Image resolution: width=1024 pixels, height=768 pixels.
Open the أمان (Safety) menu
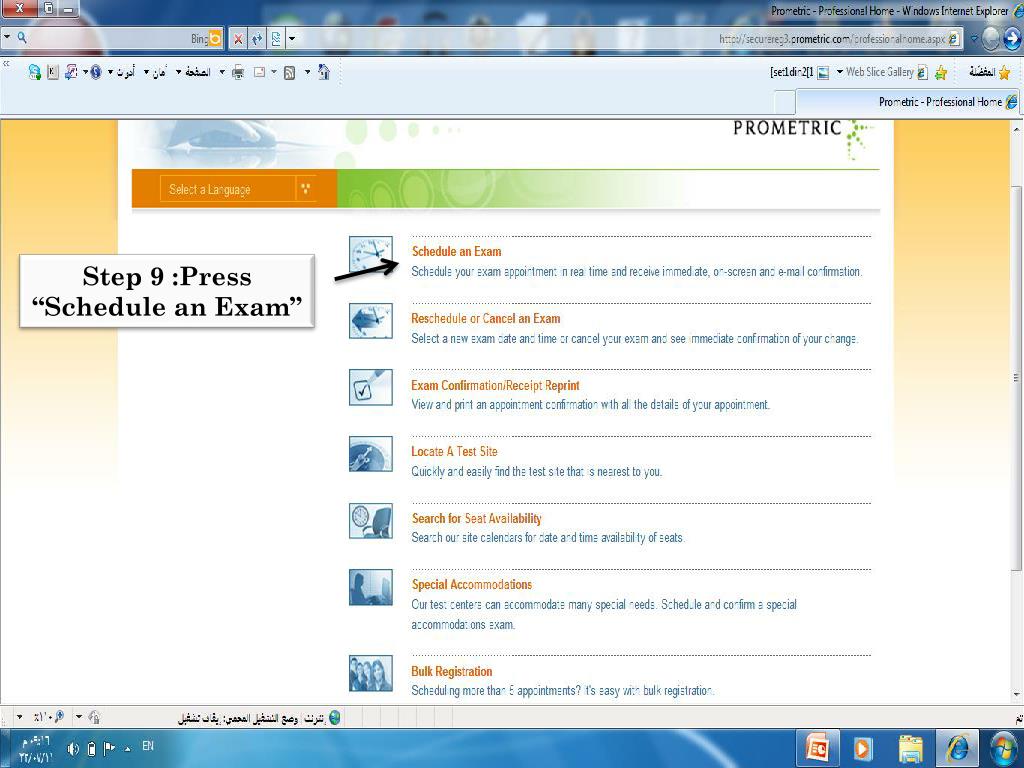click(158, 72)
